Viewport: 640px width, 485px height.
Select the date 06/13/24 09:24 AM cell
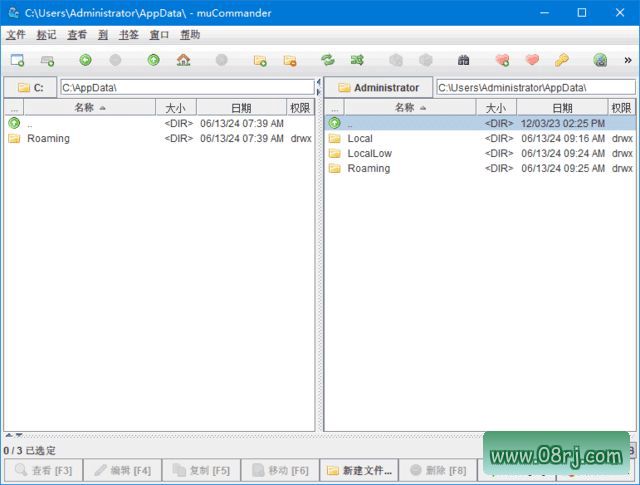[563, 153]
